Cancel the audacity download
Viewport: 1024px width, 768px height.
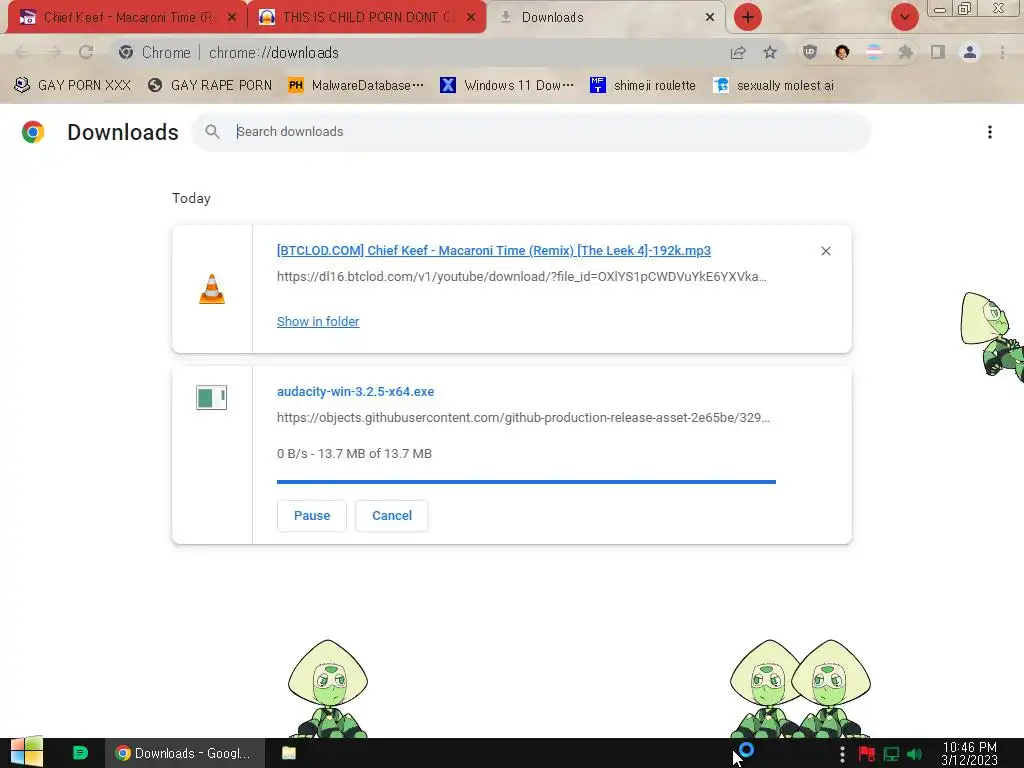(392, 515)
